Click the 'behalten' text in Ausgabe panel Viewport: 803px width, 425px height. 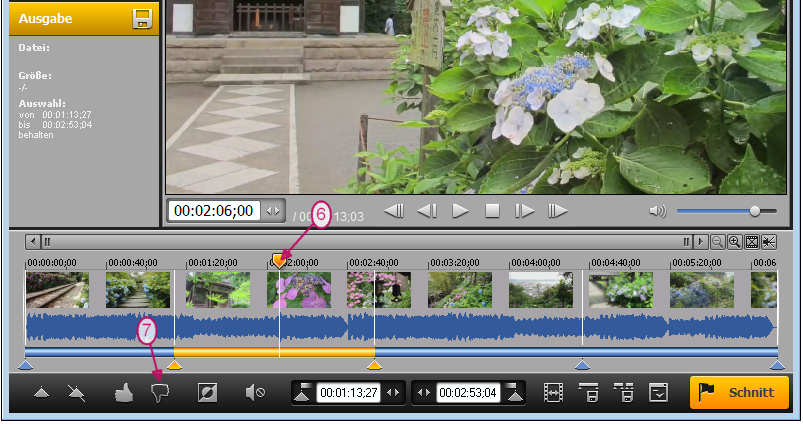36,135
